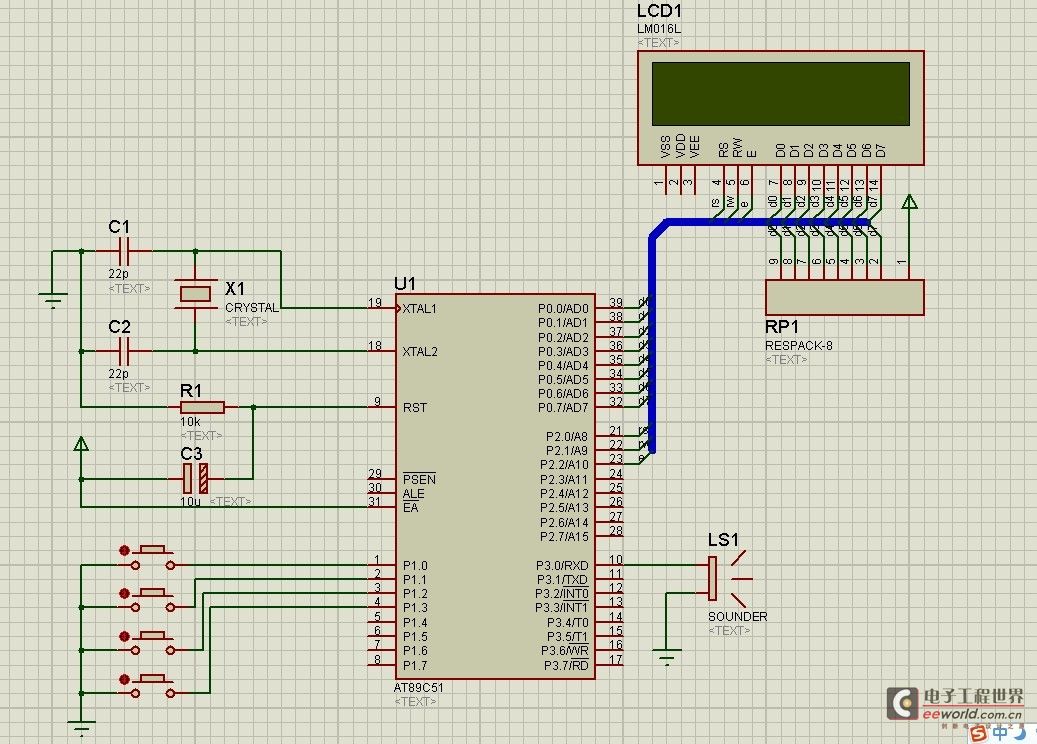Click the P3.7/RD pin label
The image size is (1037, 744).
coord(566,665)
